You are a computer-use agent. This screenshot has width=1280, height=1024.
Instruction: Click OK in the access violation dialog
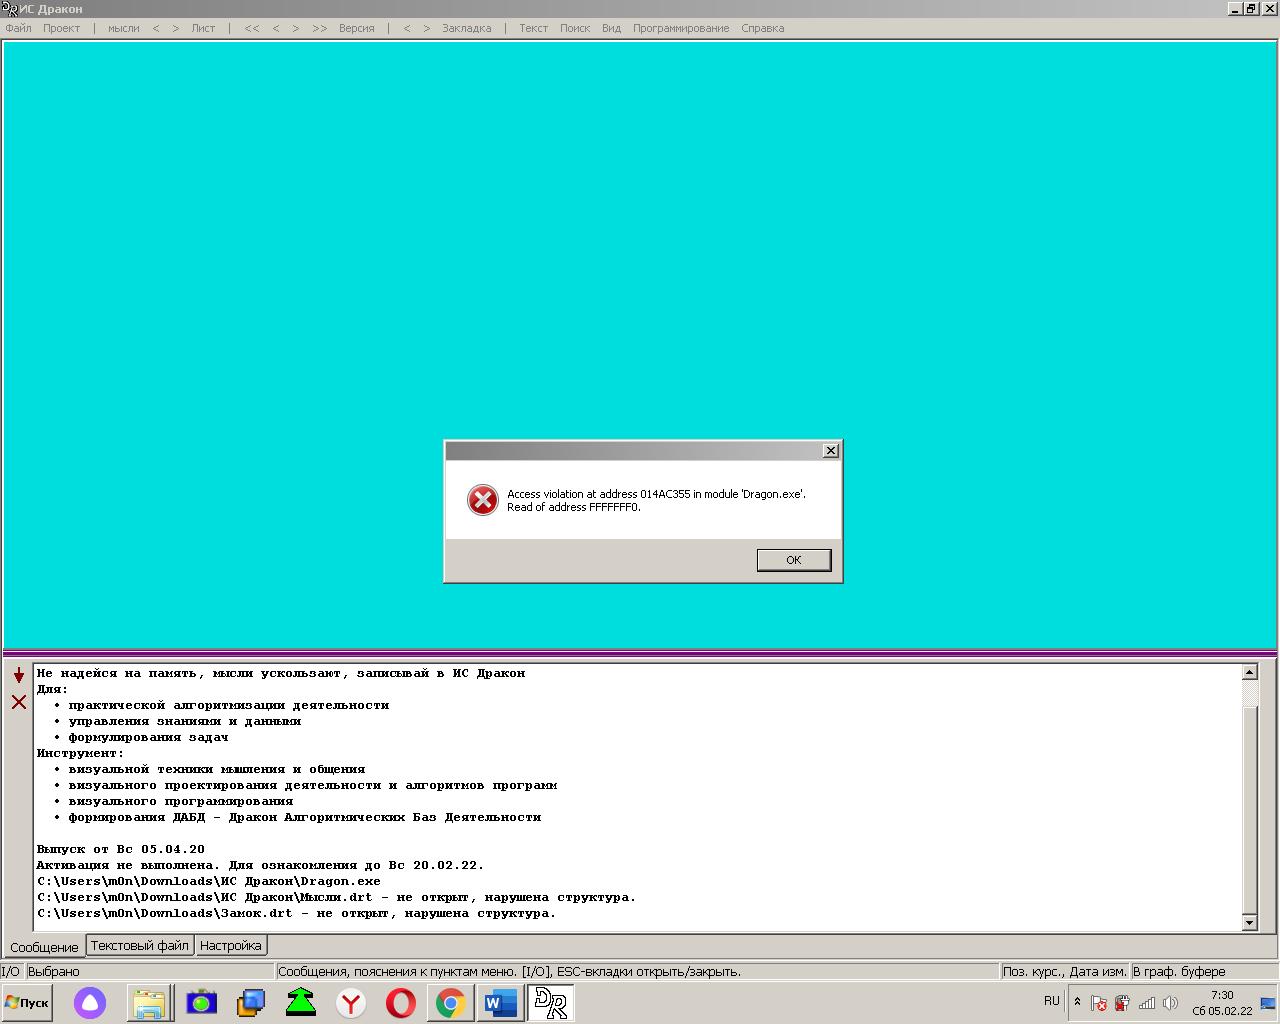(793, 560)
